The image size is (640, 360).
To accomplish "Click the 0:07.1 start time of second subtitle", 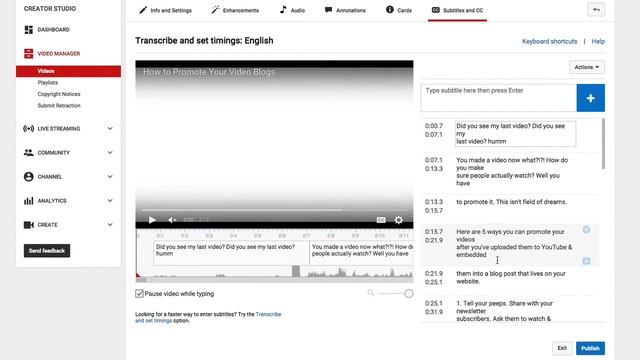I will [x=433, y=160].
